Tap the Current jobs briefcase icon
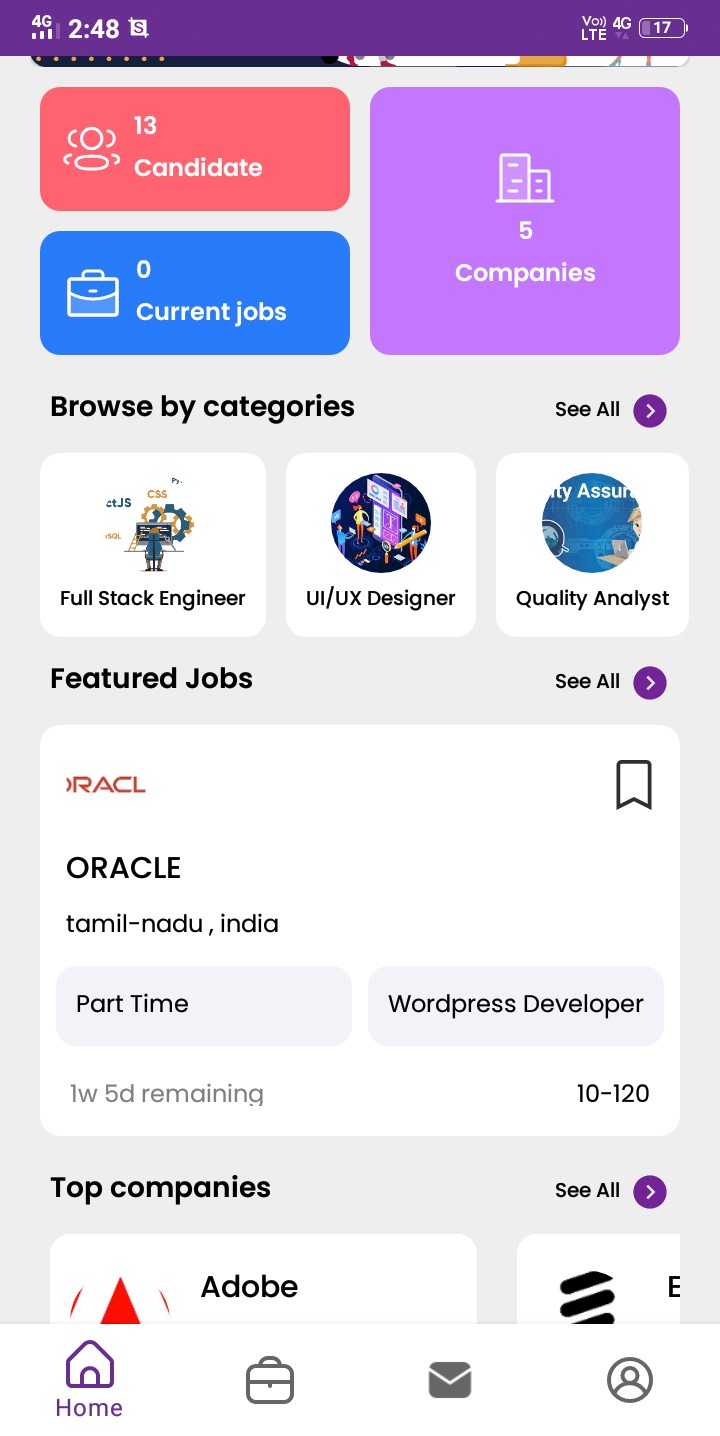720x1436 pixels. (92, 293)
